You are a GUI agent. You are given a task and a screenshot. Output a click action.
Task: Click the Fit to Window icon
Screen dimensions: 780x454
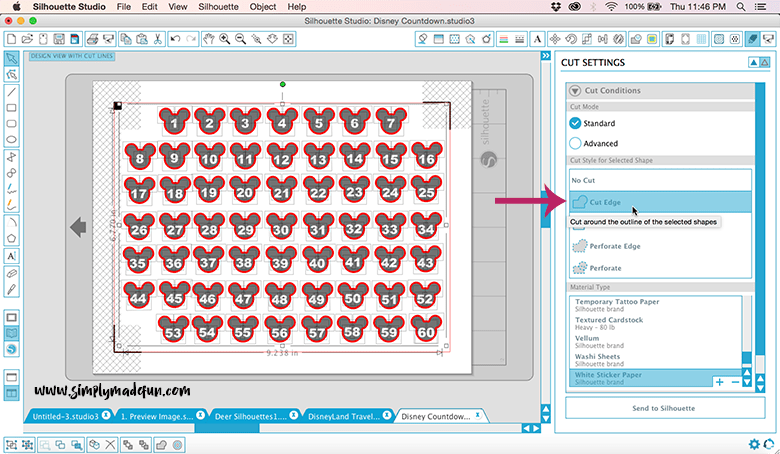(x=288, y=39)
